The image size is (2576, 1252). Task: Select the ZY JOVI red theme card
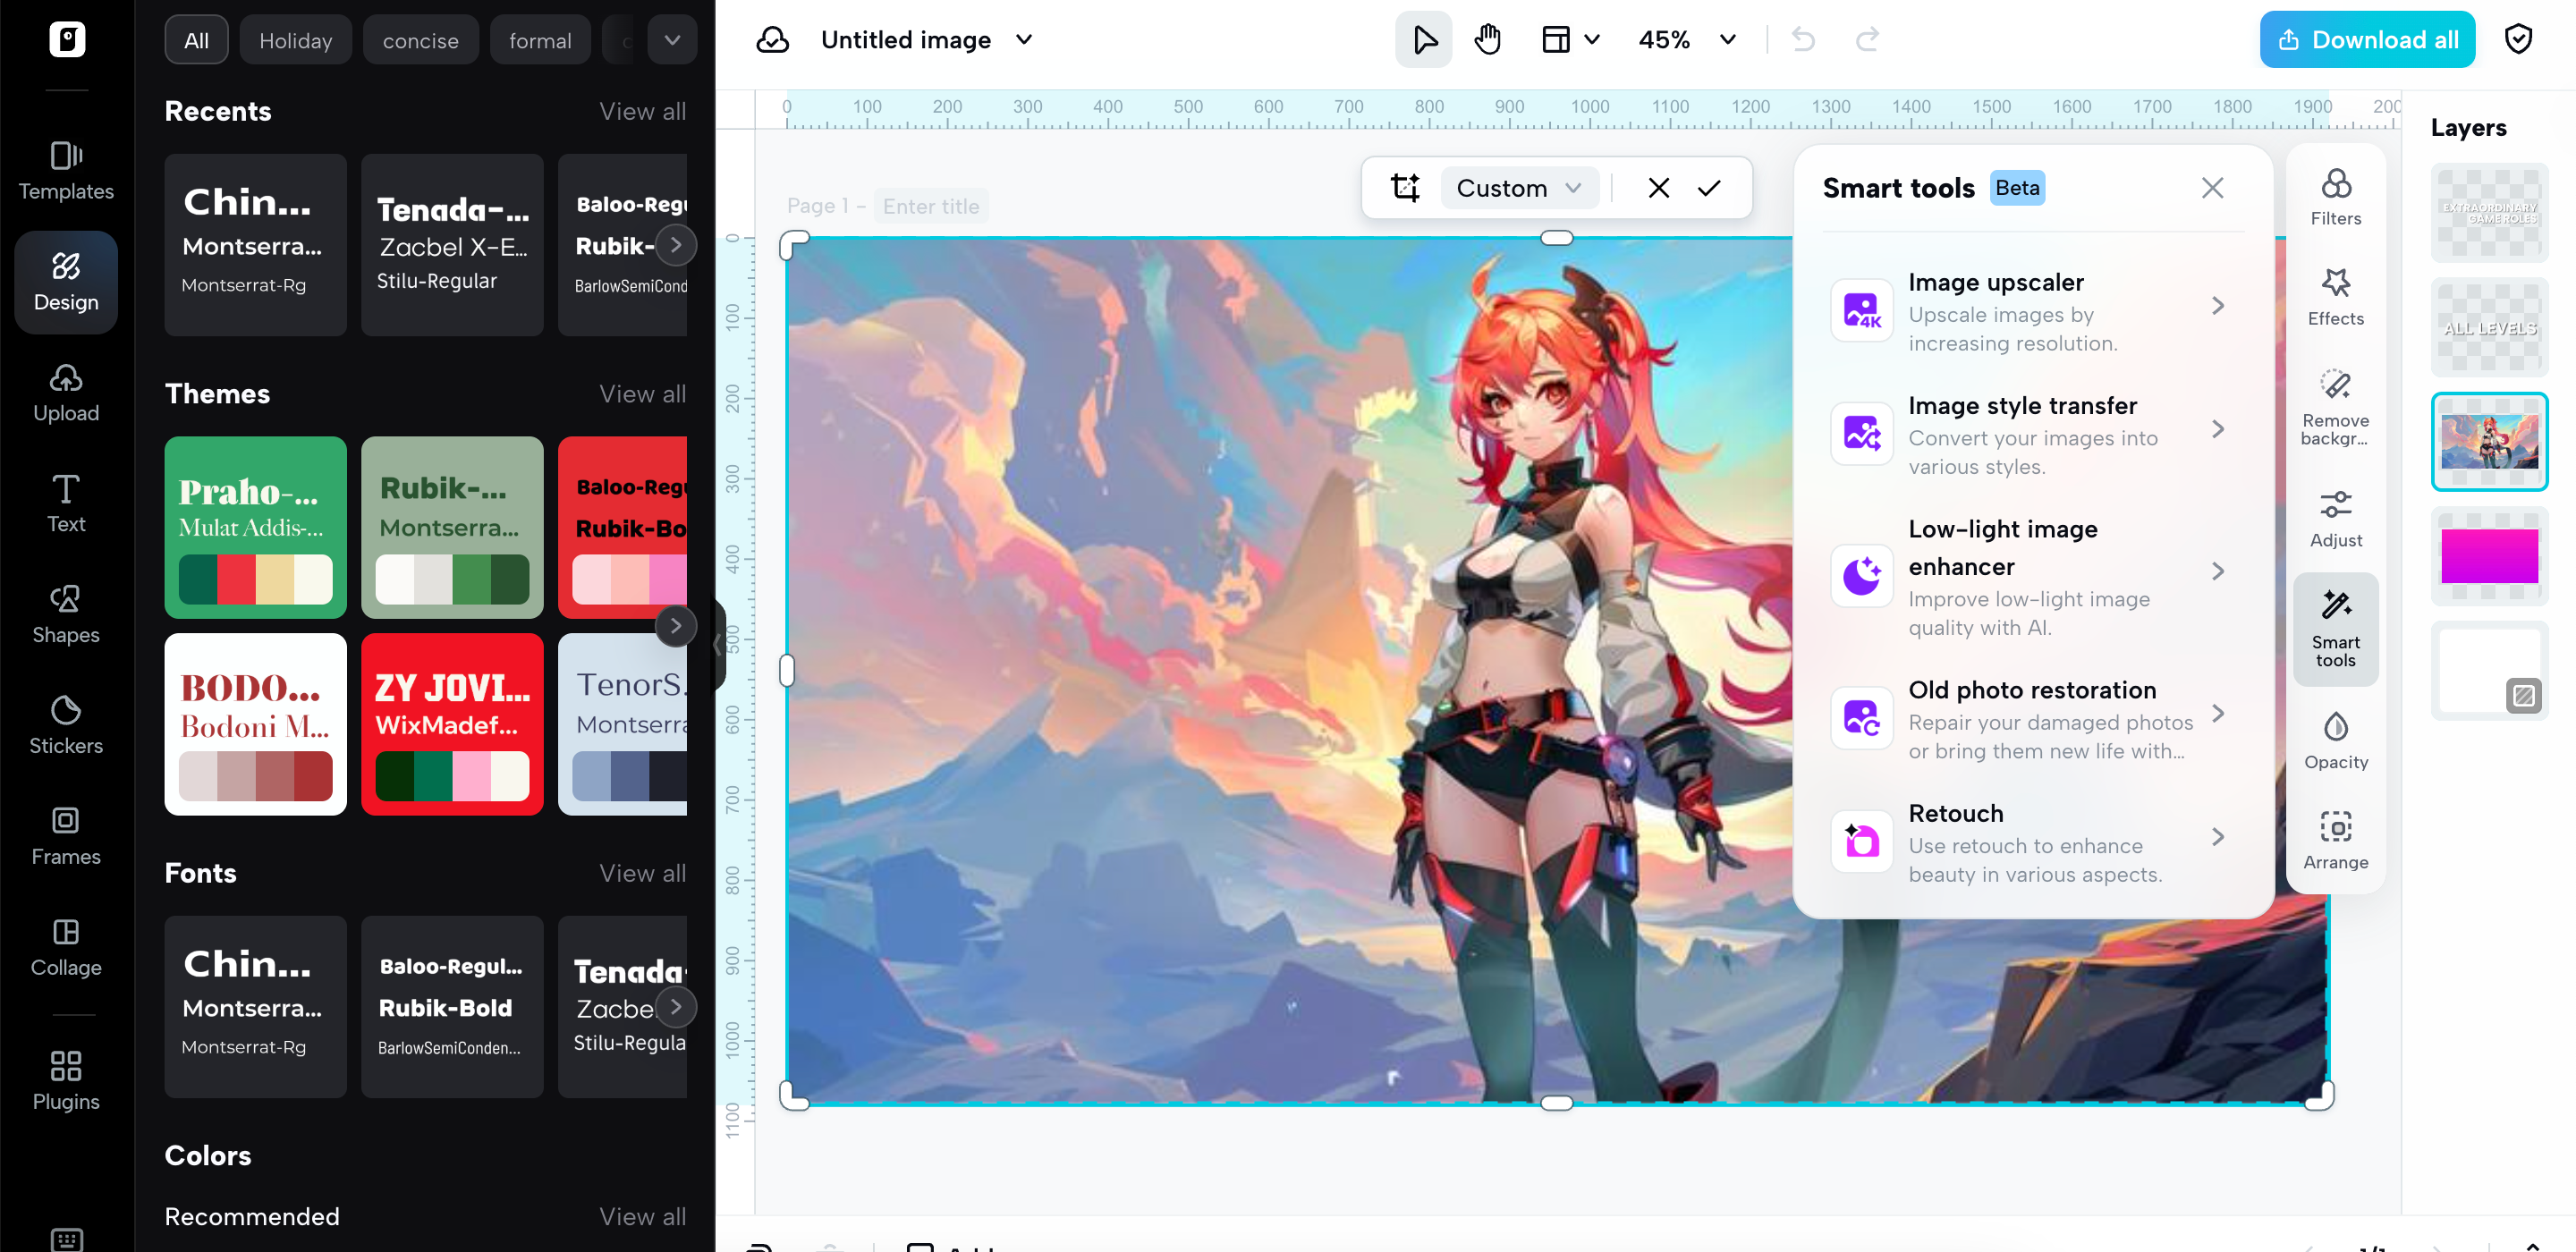tap(452, 724)
